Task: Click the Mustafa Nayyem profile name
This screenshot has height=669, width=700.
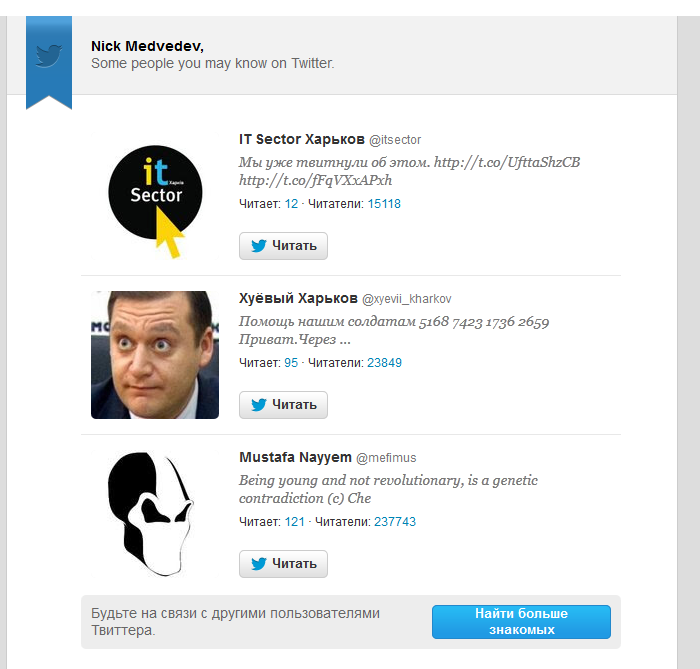Action: click(x=296, y=457)
